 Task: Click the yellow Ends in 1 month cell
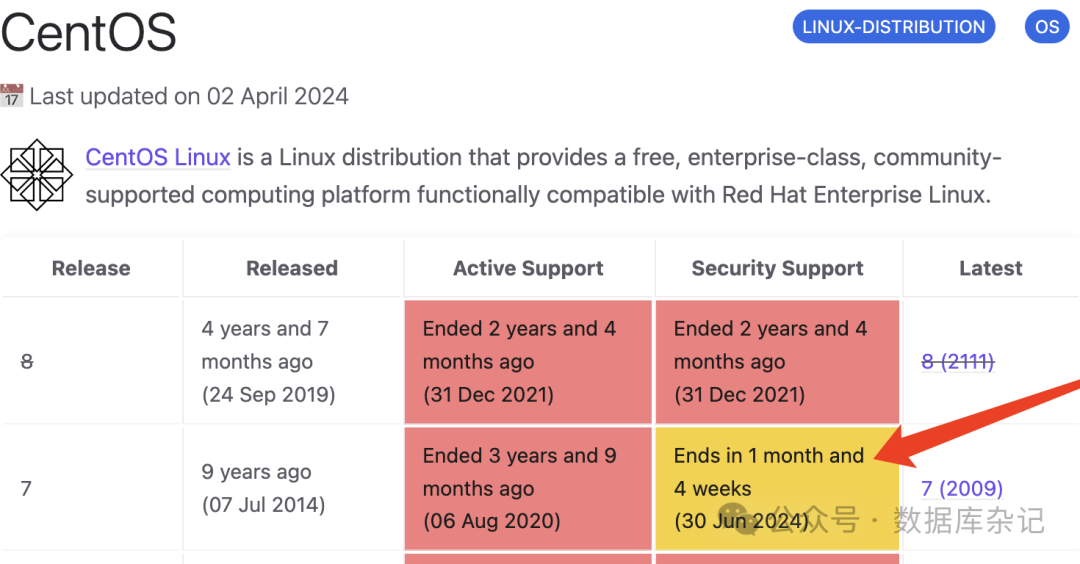(x=777, y=487)
